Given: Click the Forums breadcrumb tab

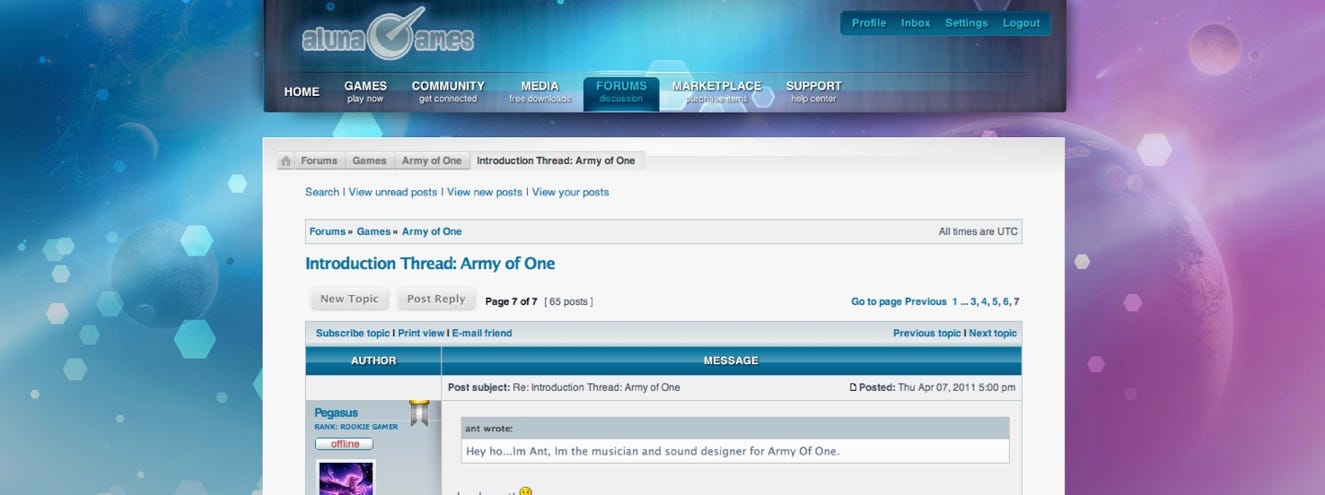Looking at the screenshot, I should 319,161.
